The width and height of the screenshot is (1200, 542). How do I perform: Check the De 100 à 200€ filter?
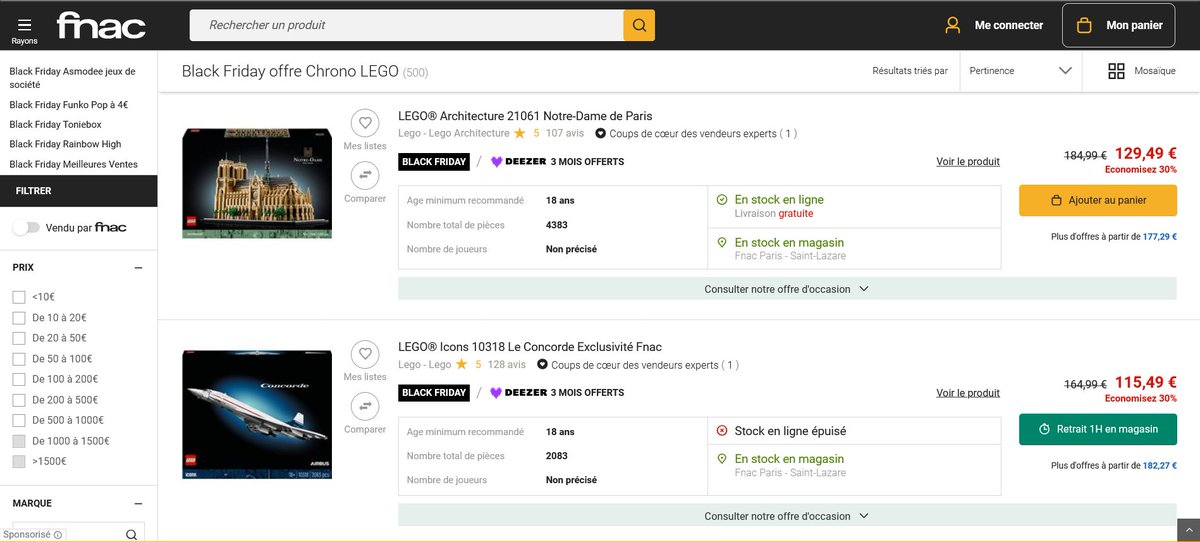(x=18, y=379)
